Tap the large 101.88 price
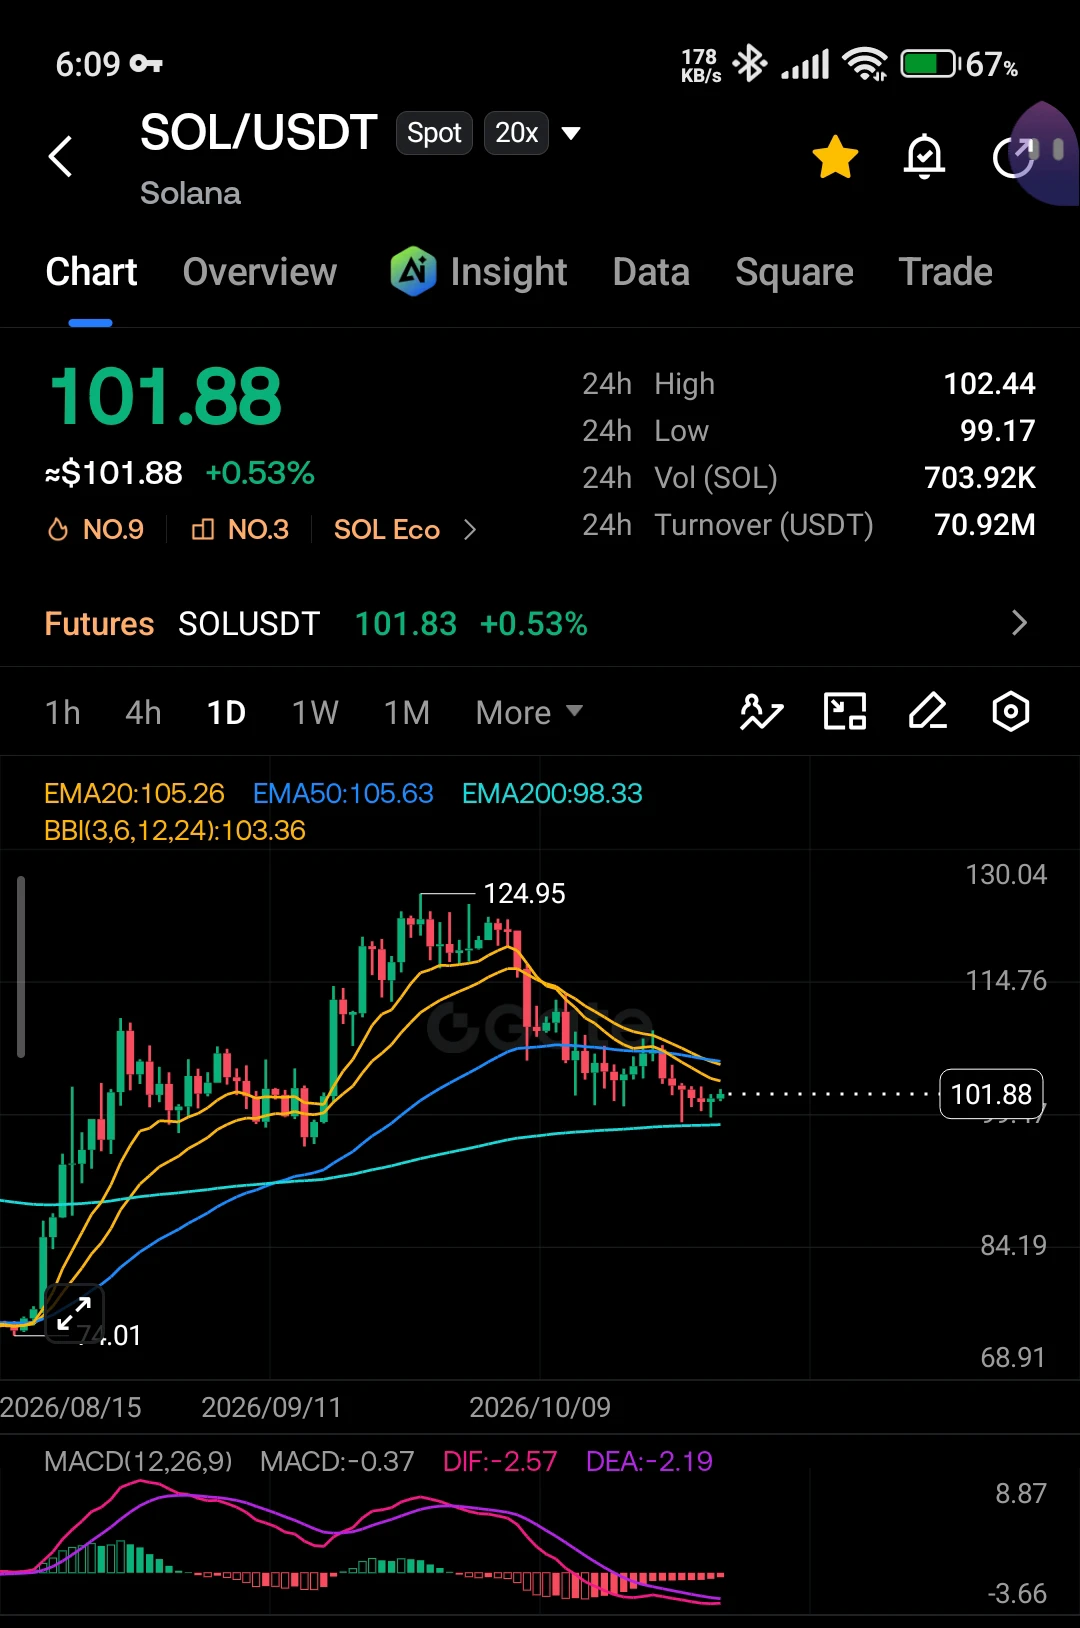Screen dimensions: 1080x1628 pyautogui.click(x=166, y=396)
